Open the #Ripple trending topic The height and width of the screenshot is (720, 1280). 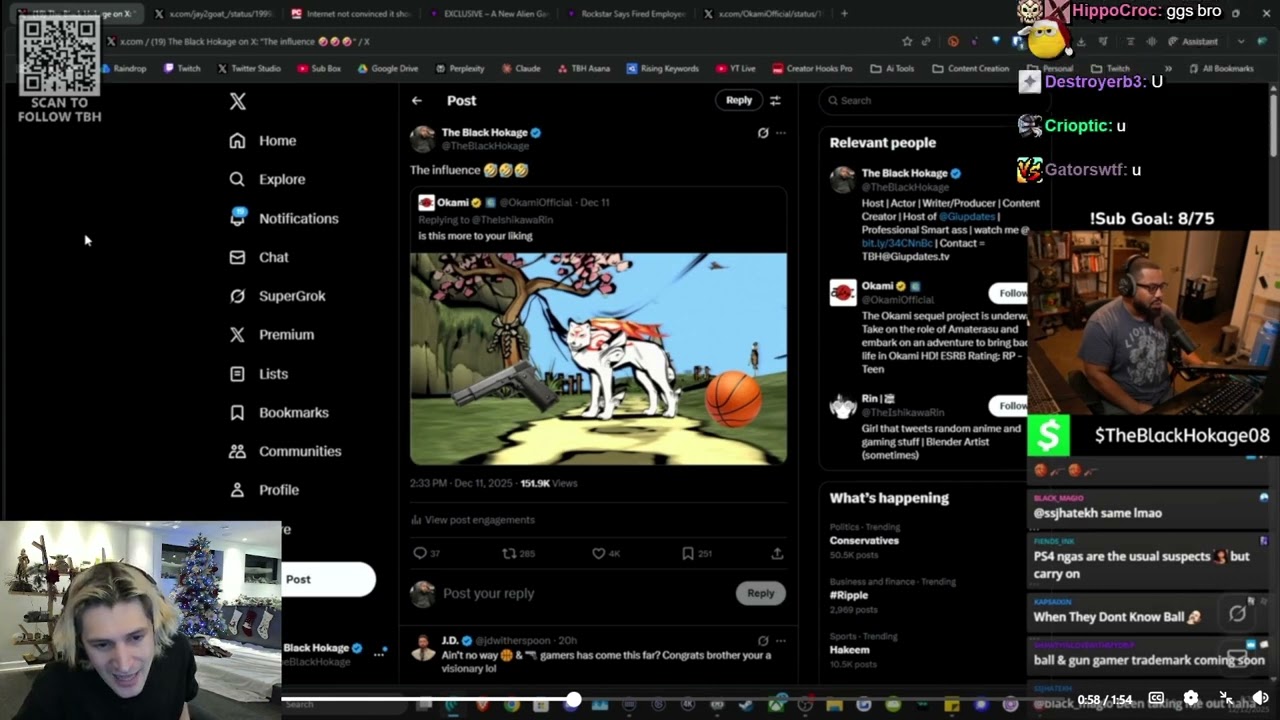[x=849, y=595]
